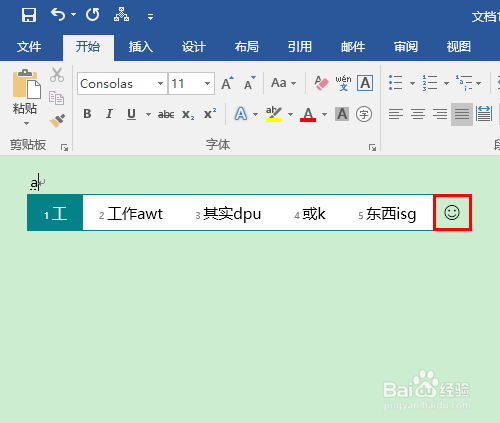Open text effects dropdown arrow

coord(255,114)
